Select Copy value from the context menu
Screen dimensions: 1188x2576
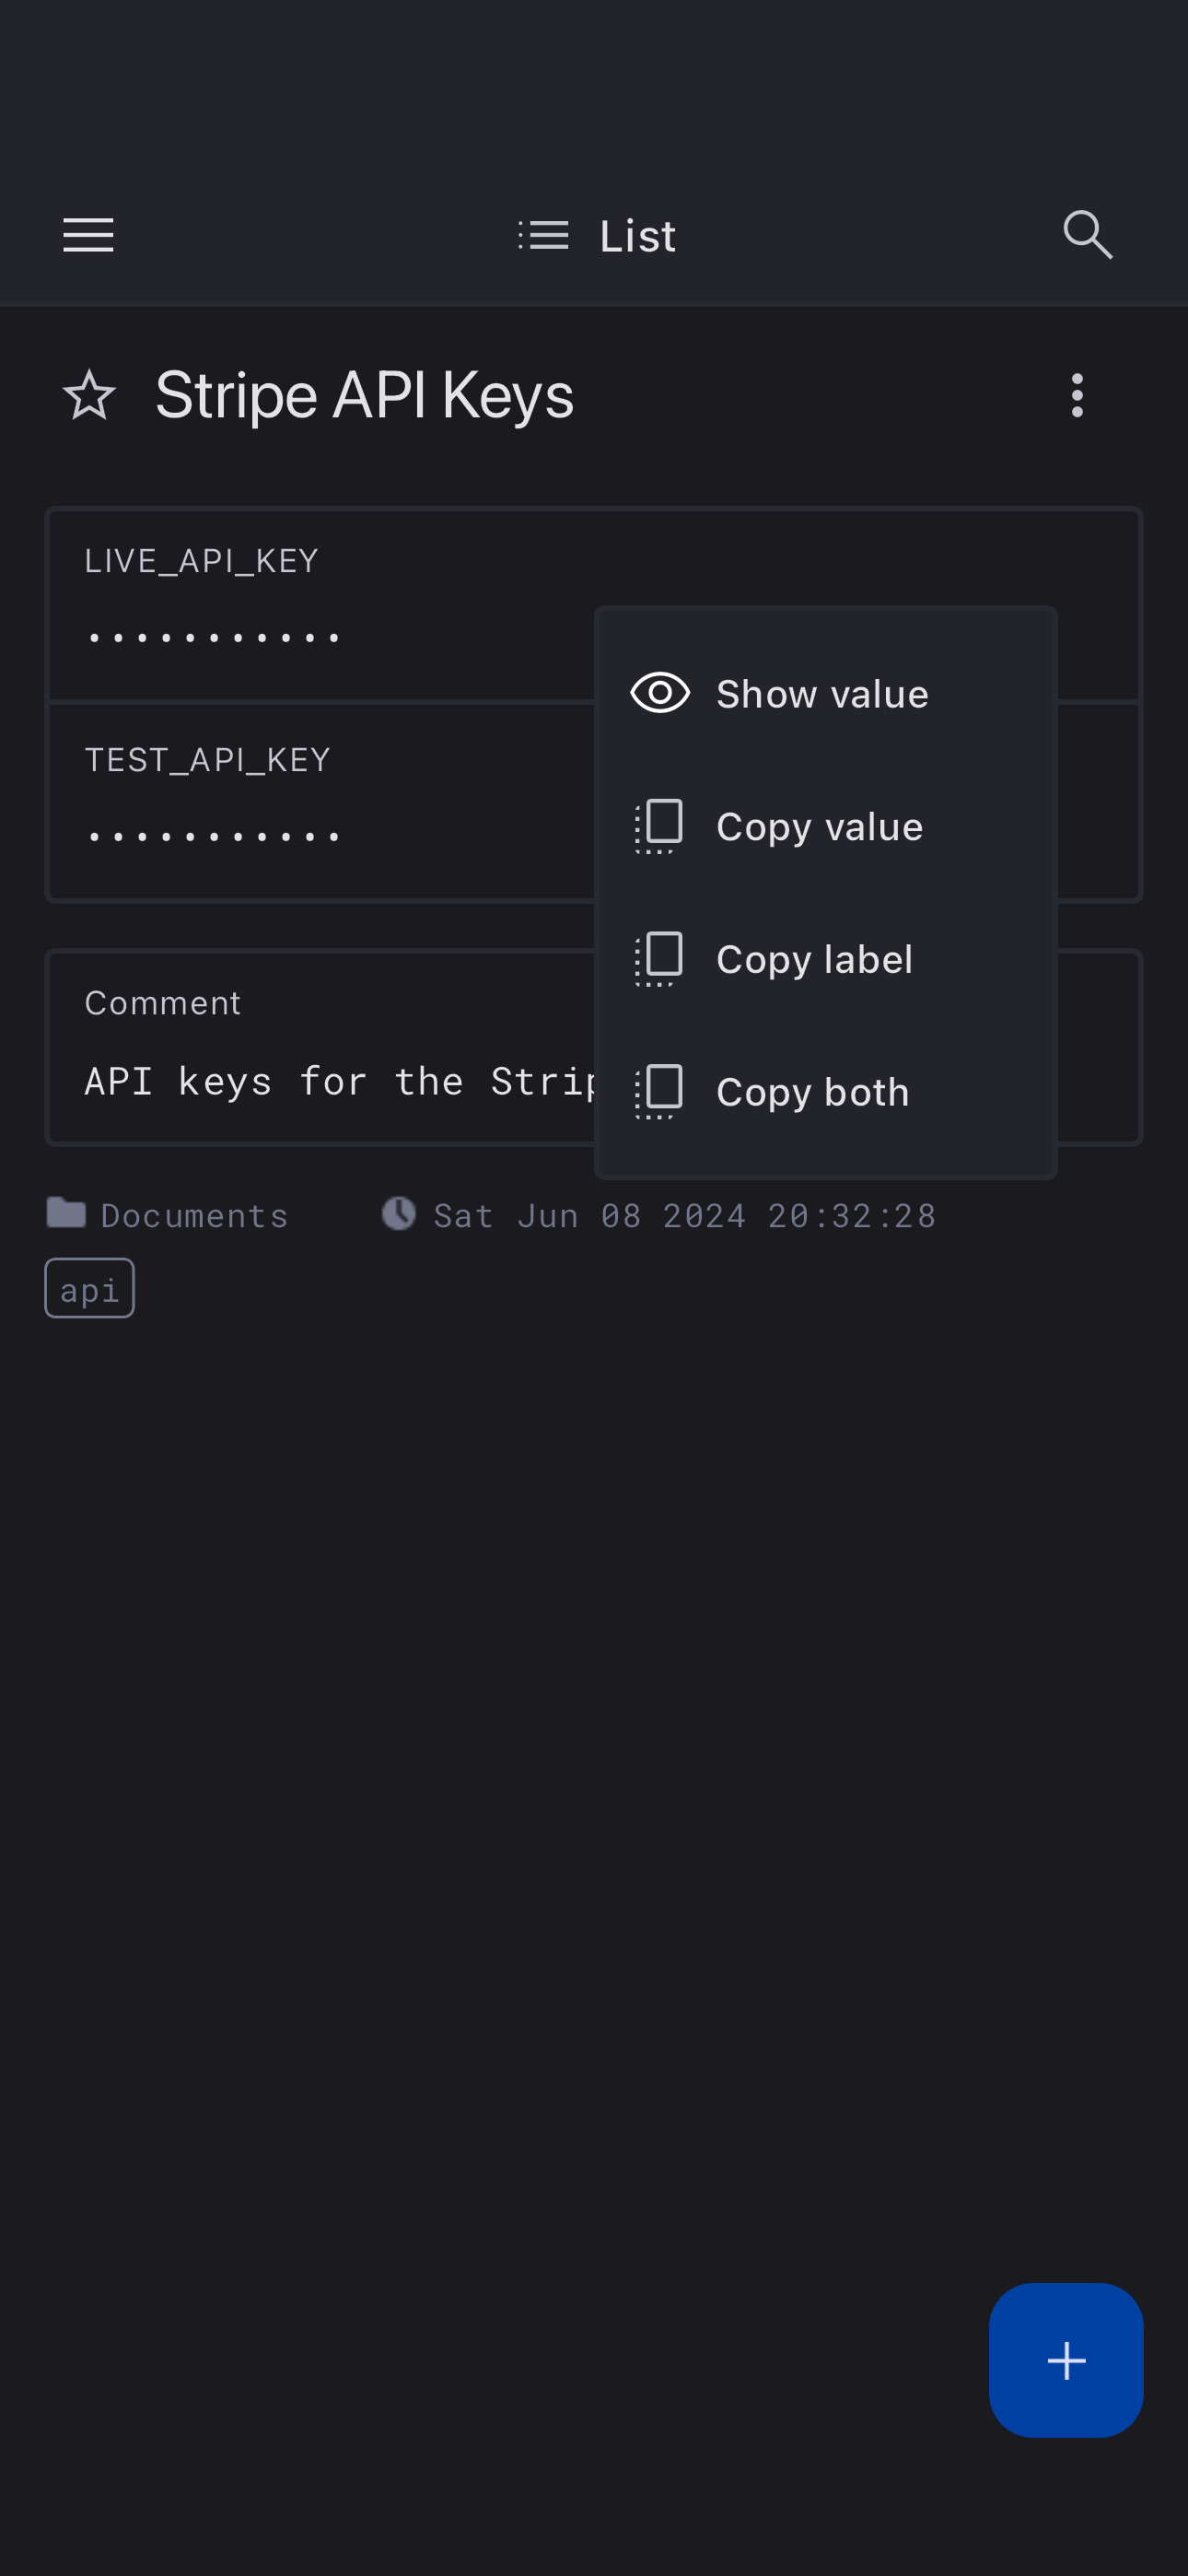819,827
